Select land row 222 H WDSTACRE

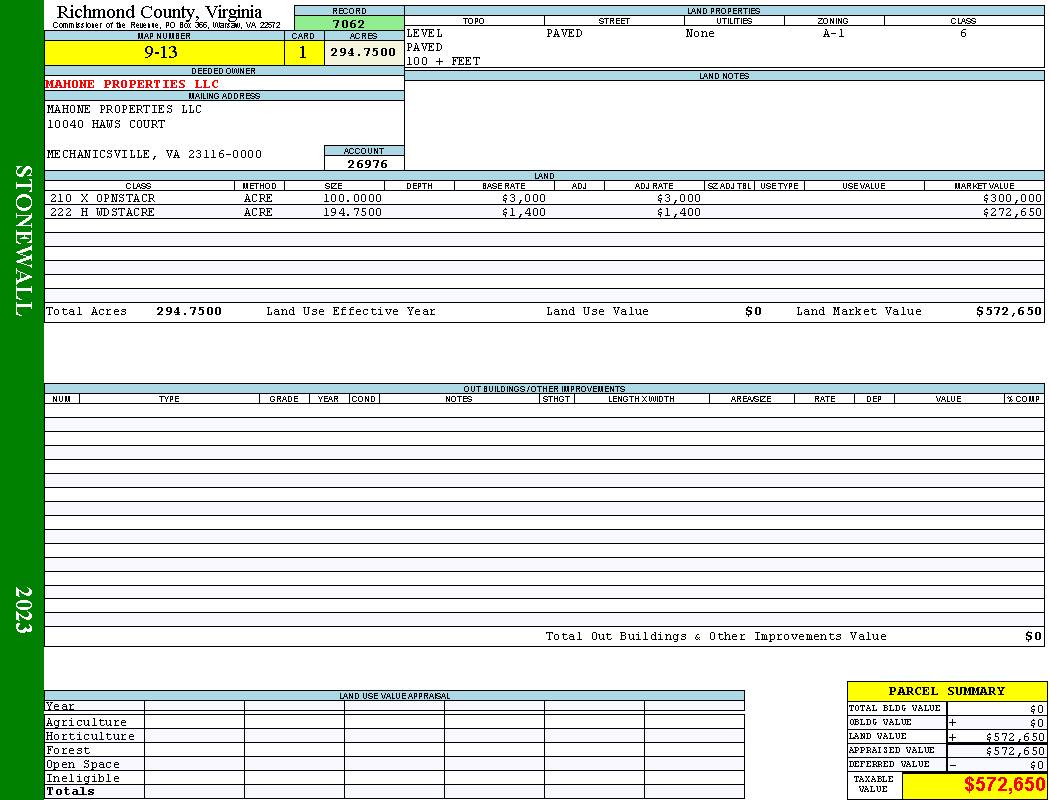[544, 212]
